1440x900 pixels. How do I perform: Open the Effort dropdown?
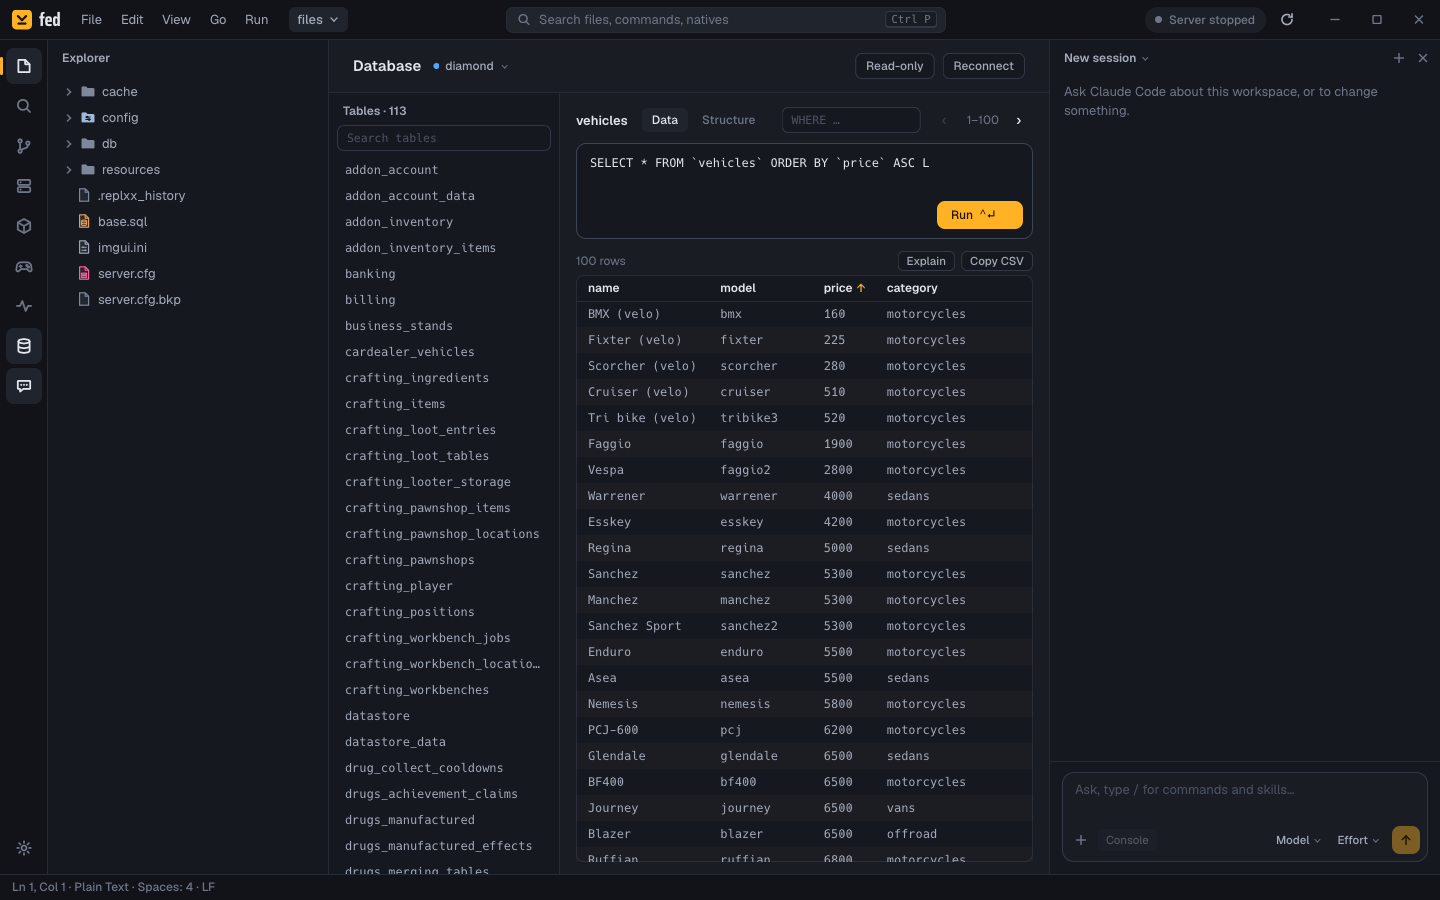tap(1358, 840)
